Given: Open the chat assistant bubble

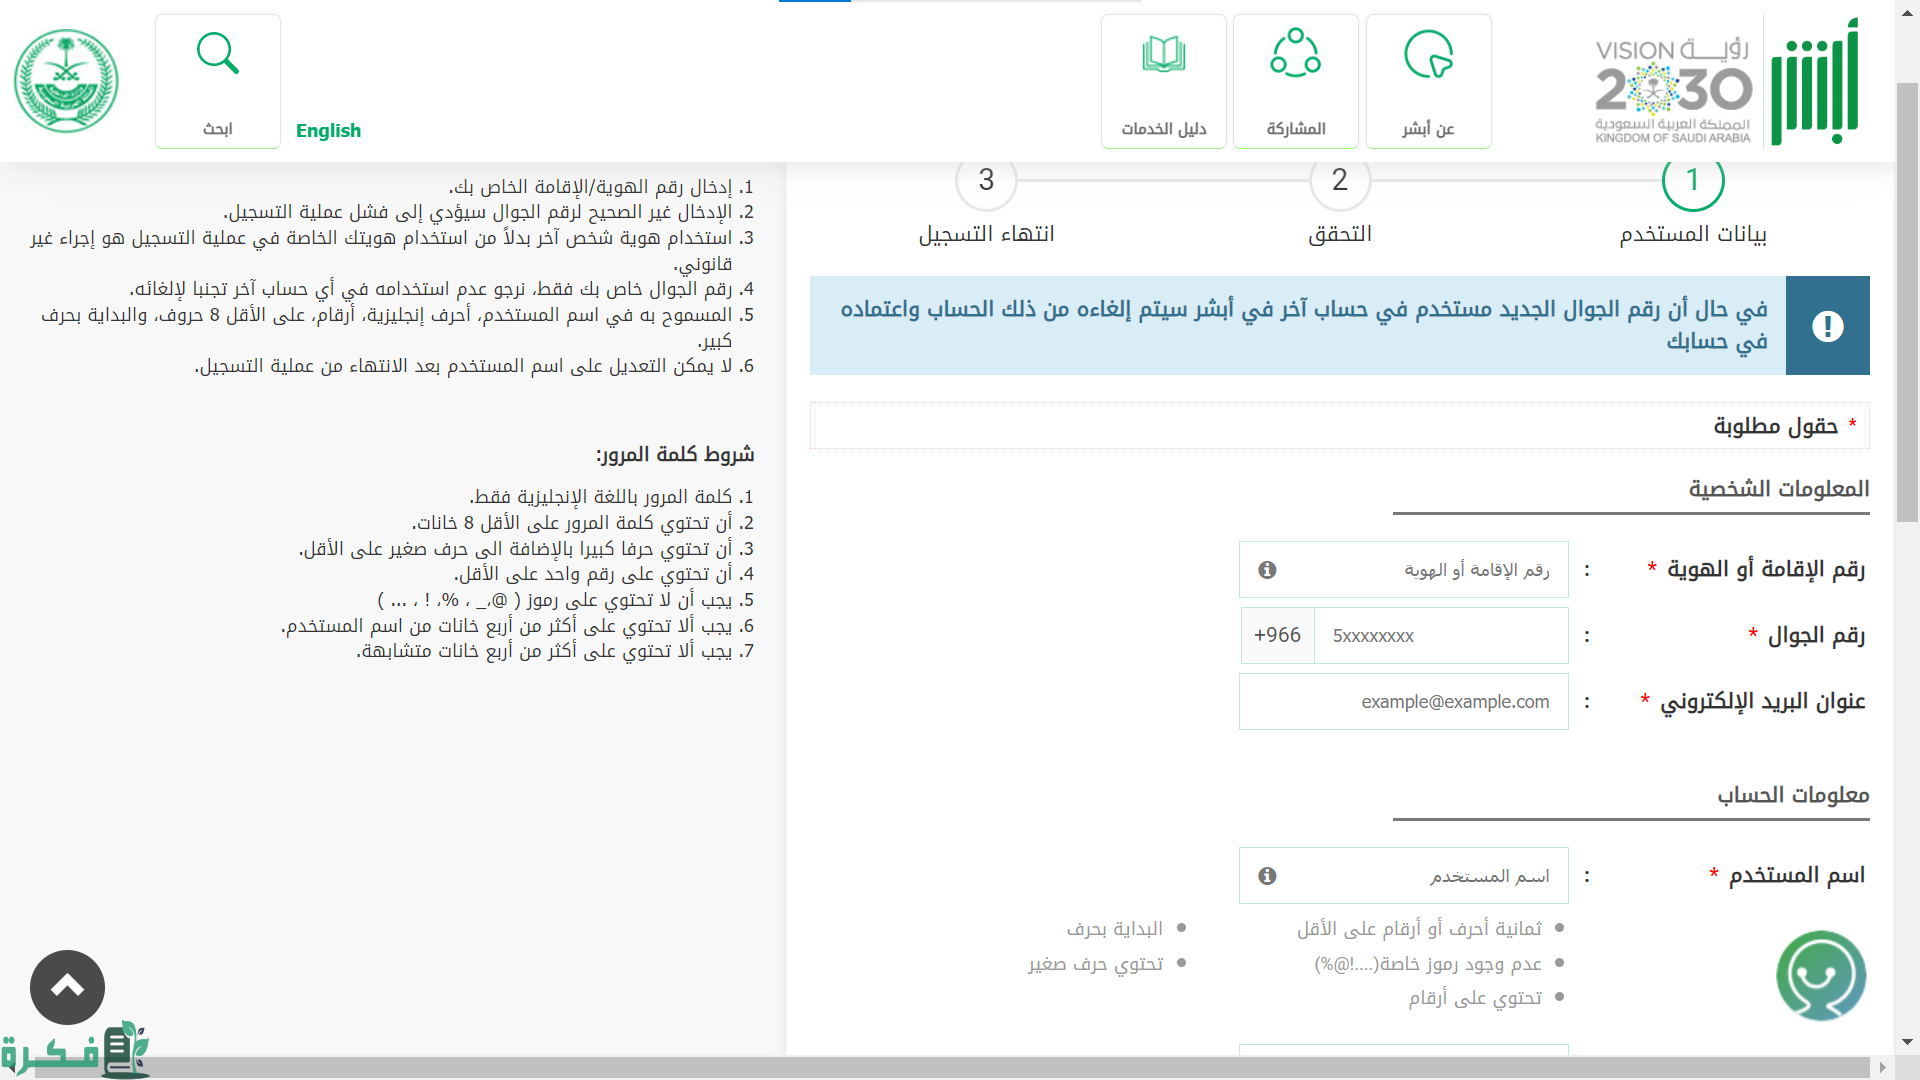Looking at the screenshot, I should (x=1821, y=976).
